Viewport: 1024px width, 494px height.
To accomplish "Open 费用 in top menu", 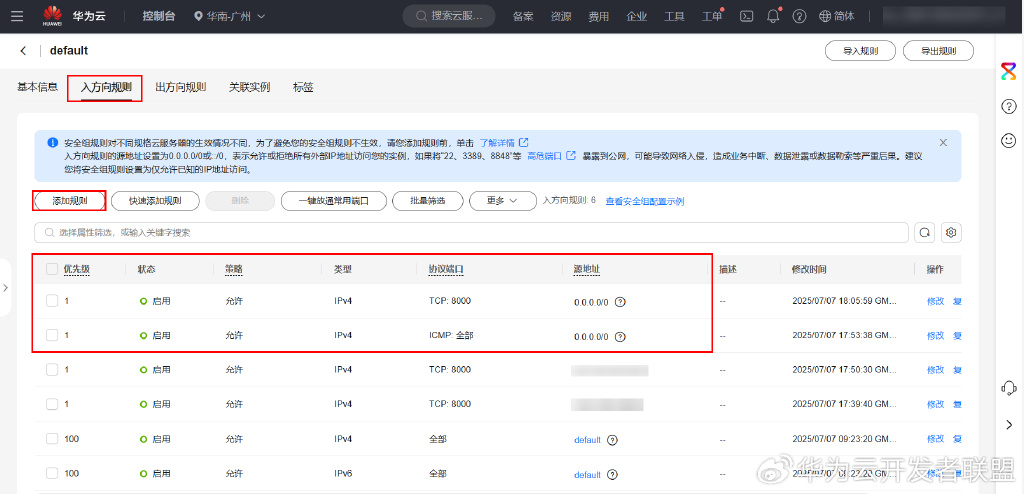I will 598,16.
